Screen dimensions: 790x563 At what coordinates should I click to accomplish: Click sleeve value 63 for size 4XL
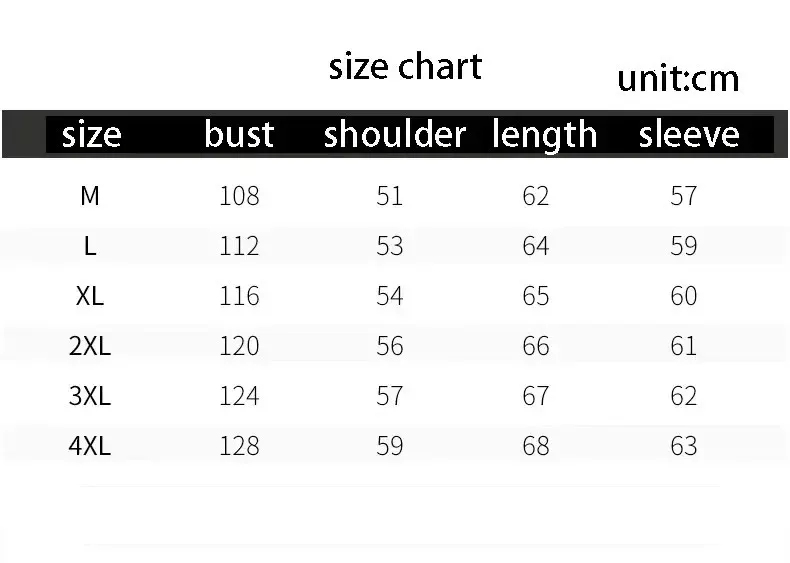(683, 446)
